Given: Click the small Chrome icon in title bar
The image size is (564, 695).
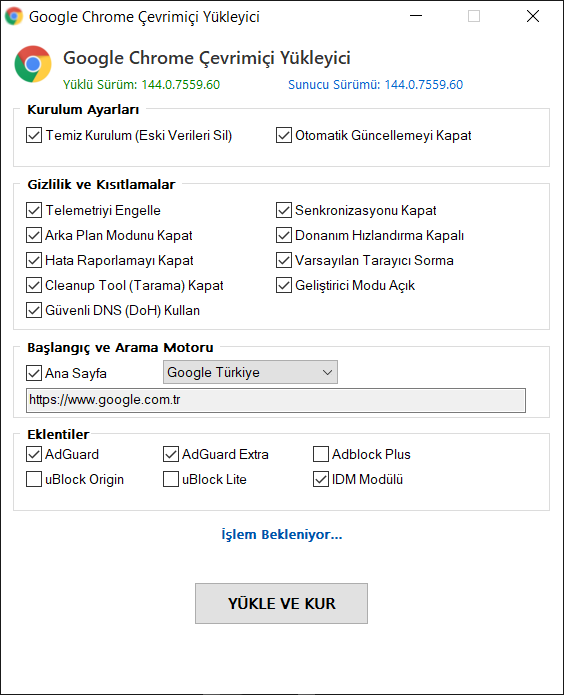Looking at the screenshot, I should (14, 16).
